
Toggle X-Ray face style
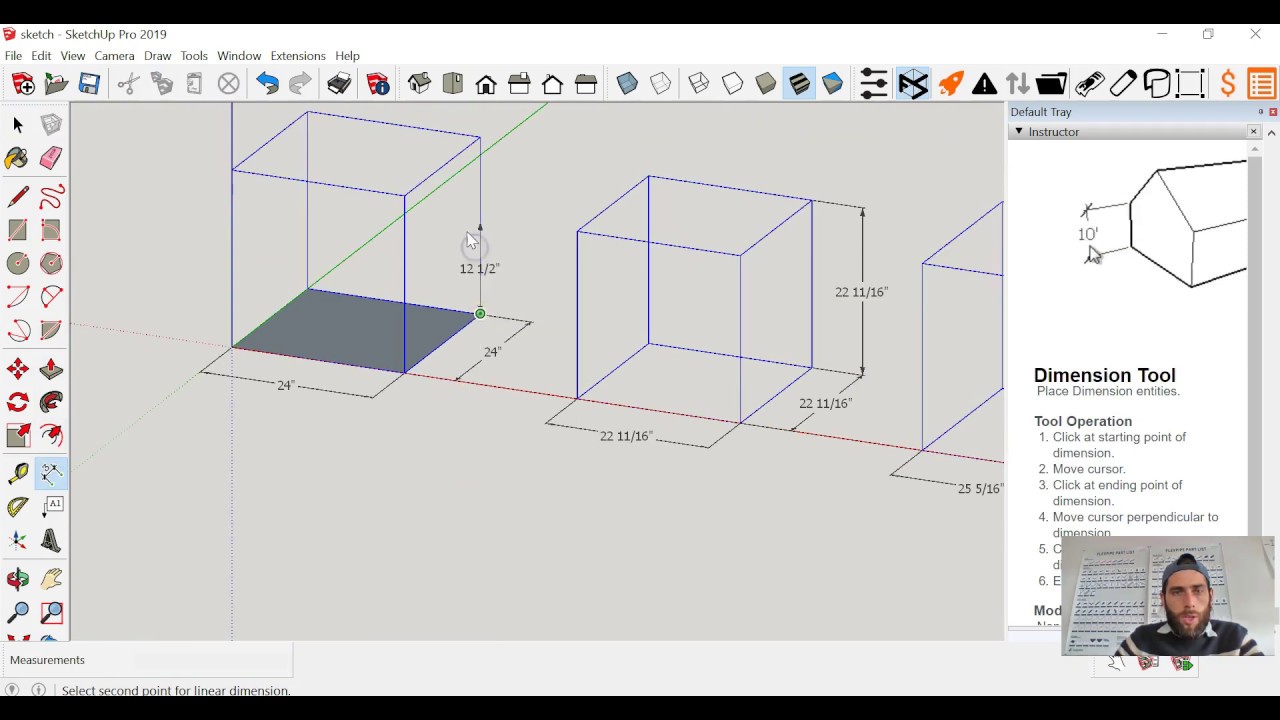point(627,84)
